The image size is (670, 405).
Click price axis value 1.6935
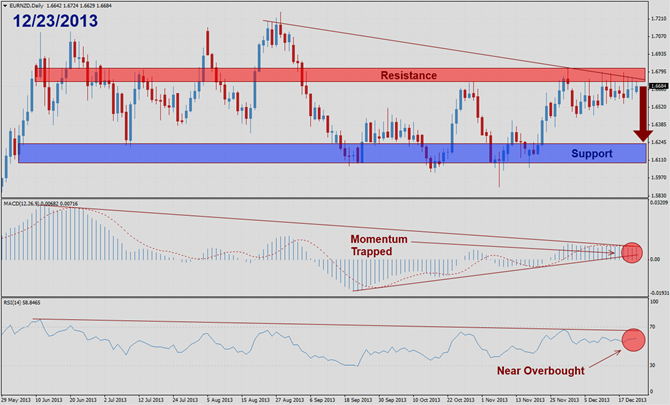tap(658, 54)
